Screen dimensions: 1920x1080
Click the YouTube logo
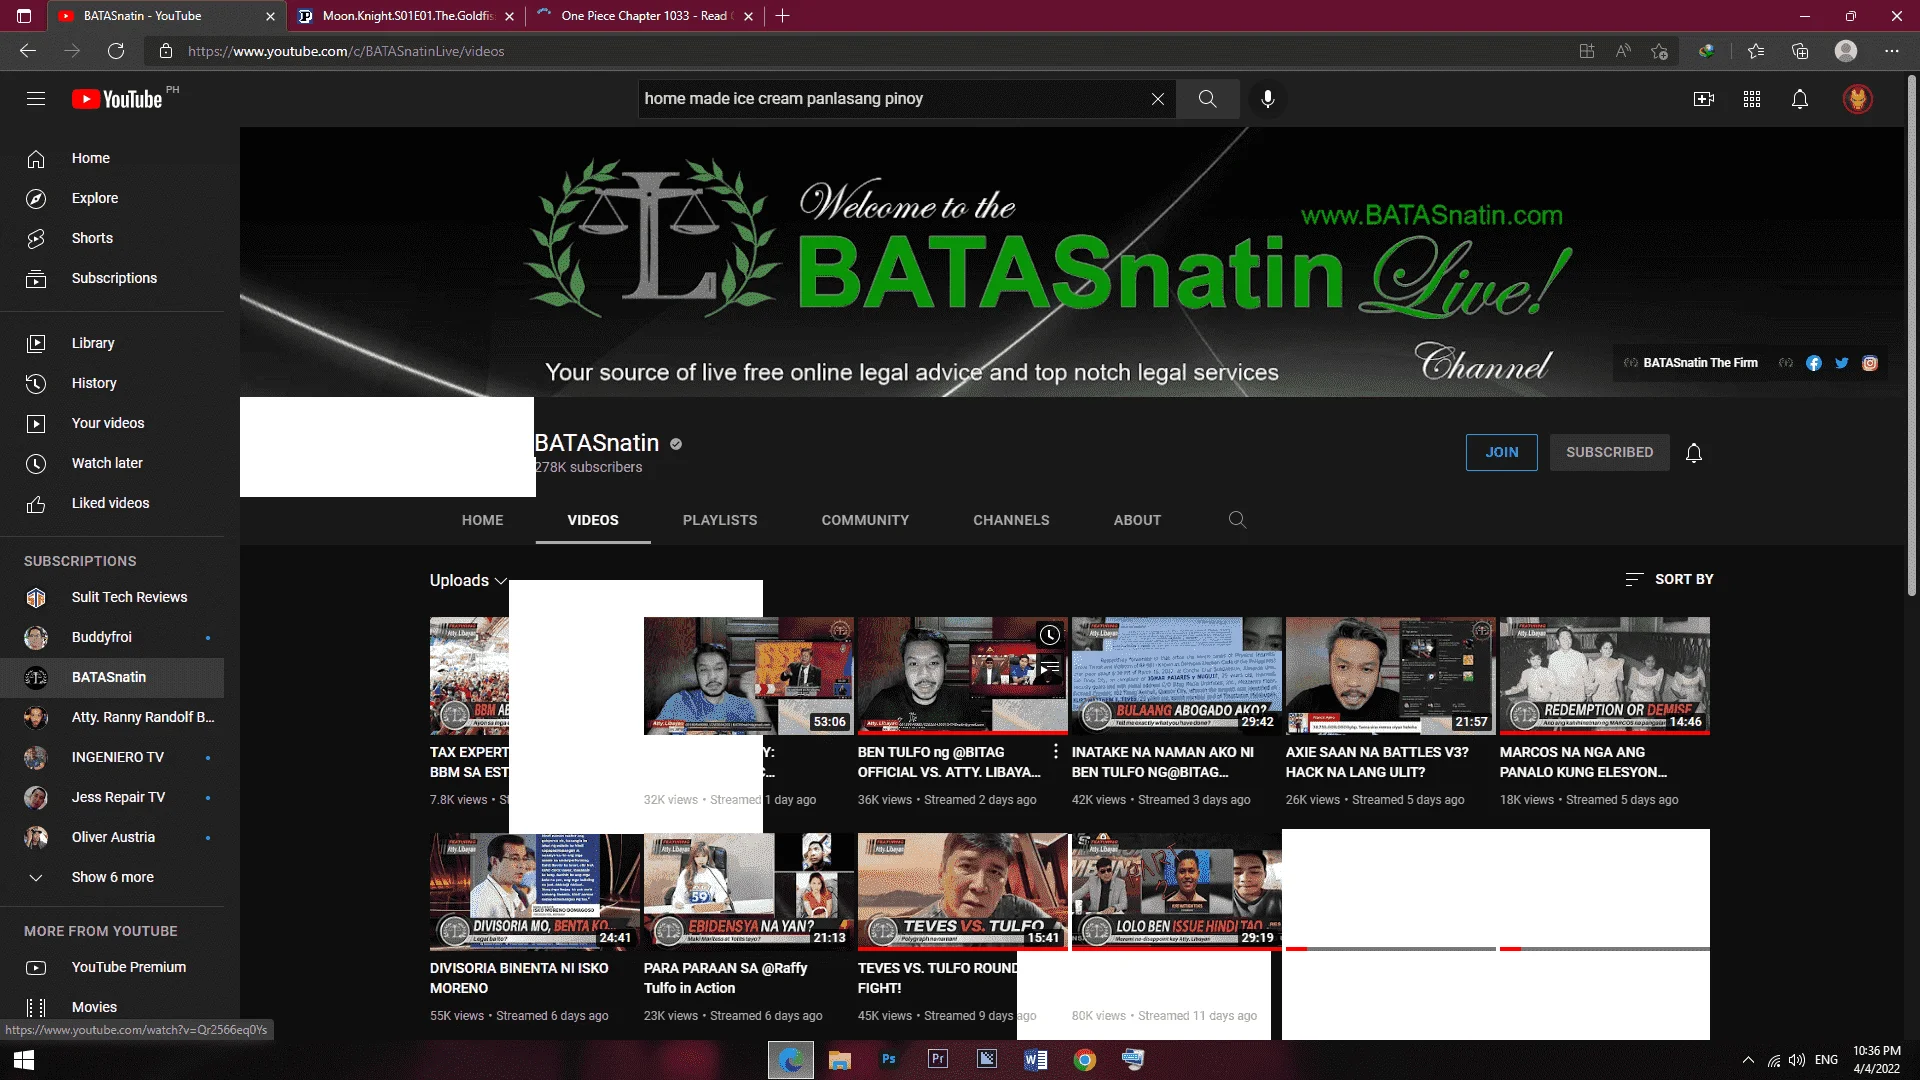[x=117, y=99]
